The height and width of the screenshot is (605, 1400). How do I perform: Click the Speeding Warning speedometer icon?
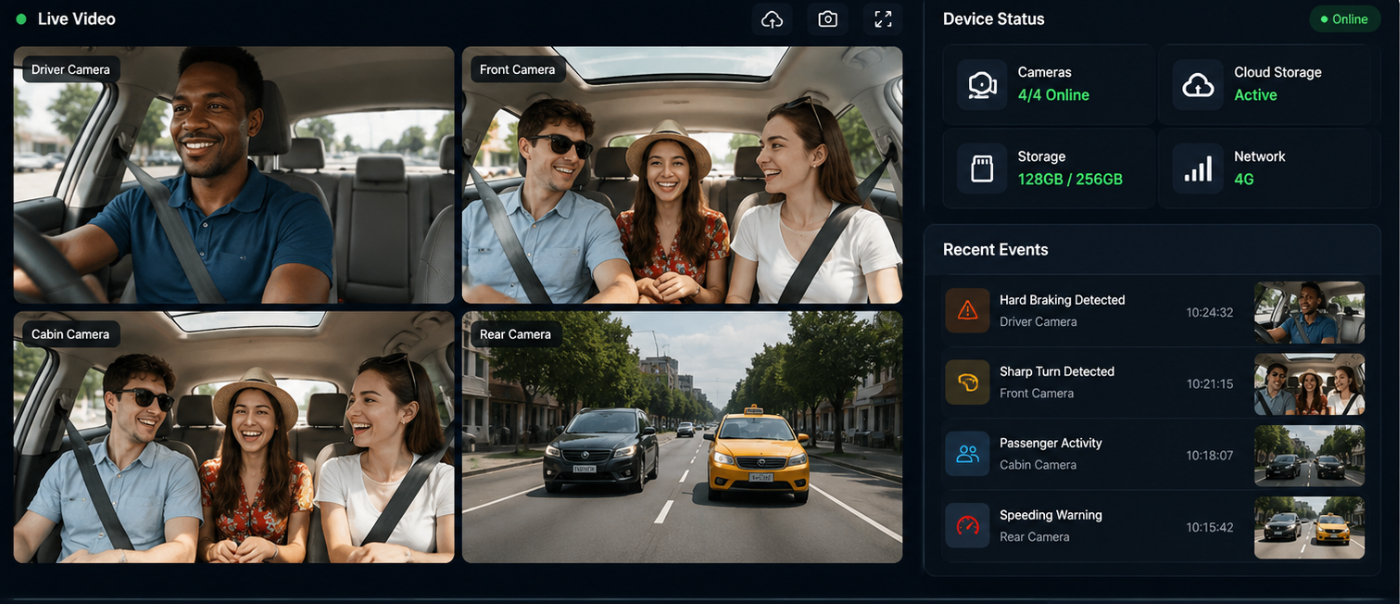[x=967, y=525]
